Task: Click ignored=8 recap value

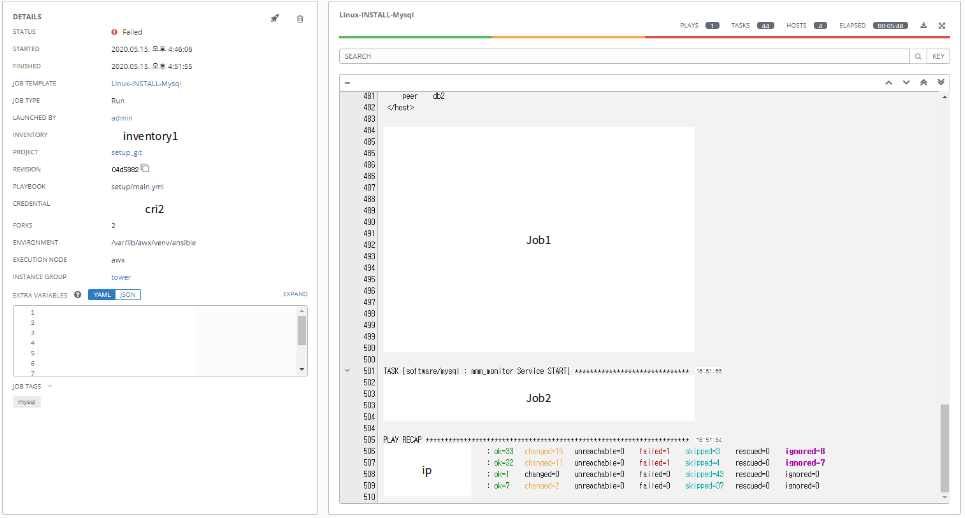Action: [805, 452]
